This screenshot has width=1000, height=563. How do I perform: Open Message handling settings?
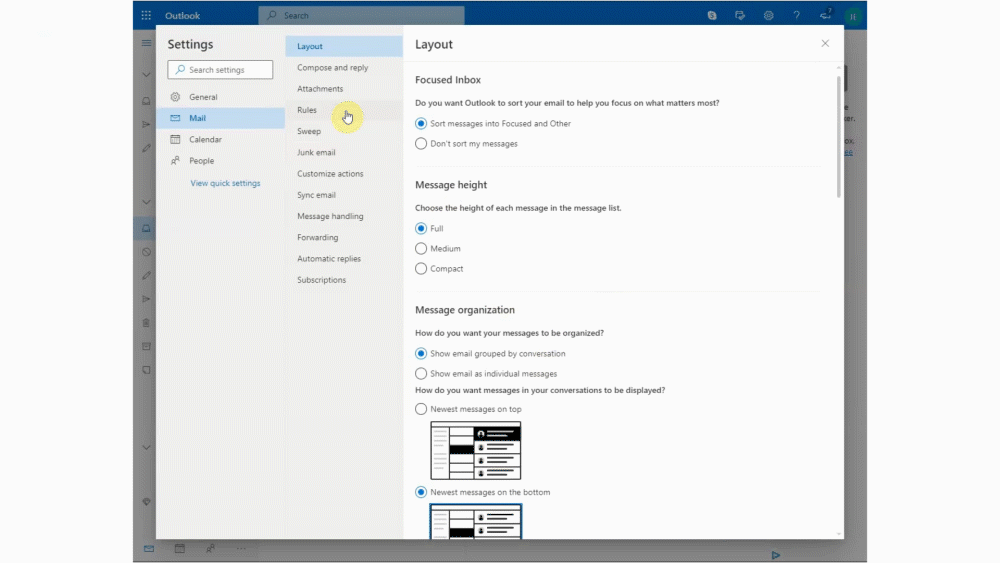coord(344,216)
